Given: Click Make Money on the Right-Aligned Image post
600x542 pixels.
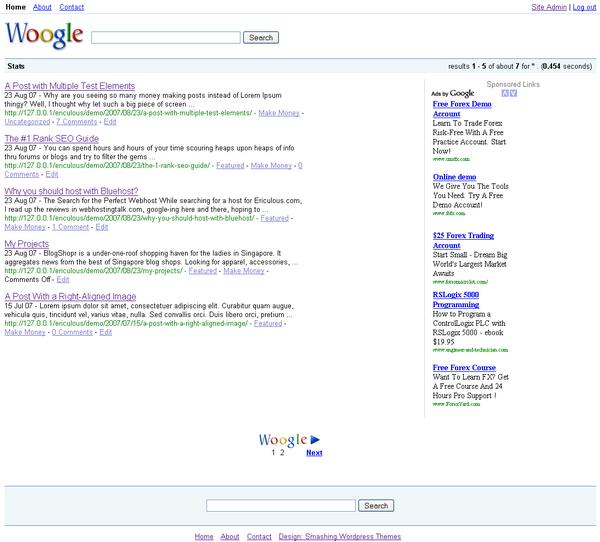Looking at the screenshot, I should tap(25, 332).
